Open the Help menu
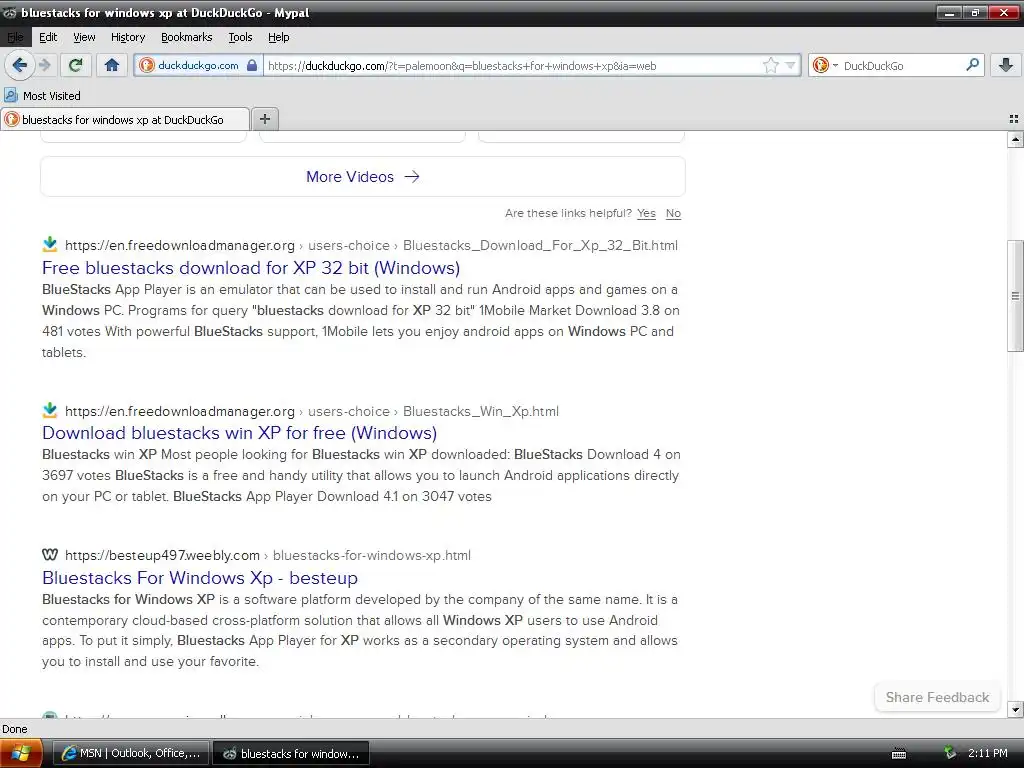1024x768 pixels. [x=279, y=37]
